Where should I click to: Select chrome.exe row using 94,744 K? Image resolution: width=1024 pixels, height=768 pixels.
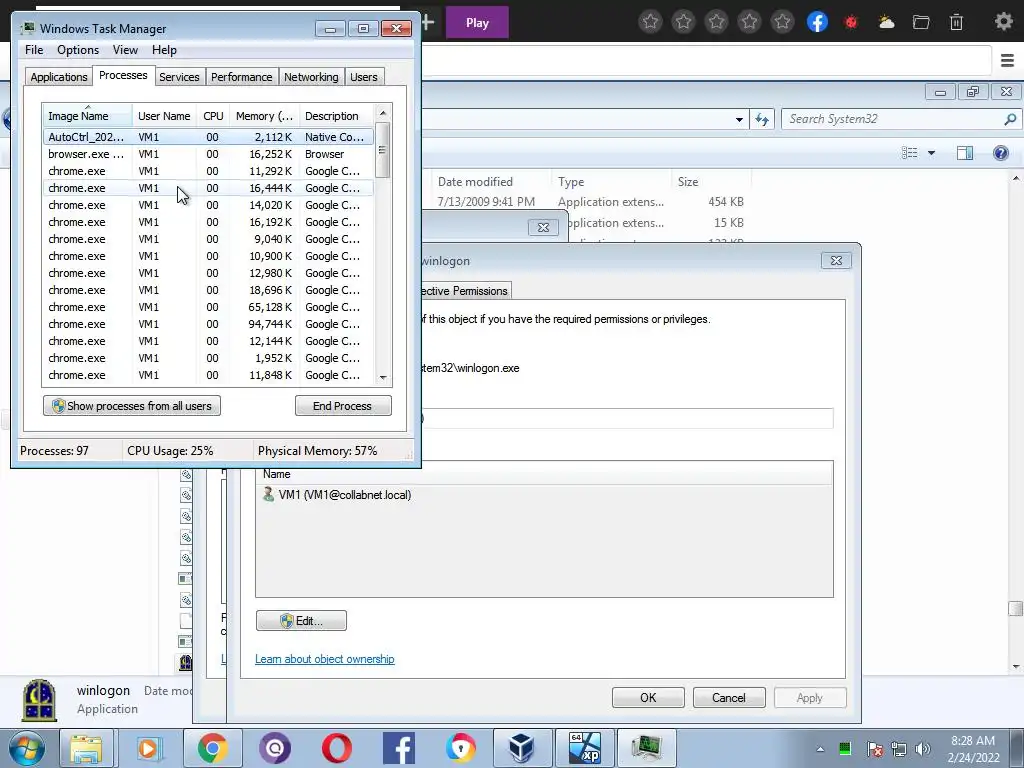pyautogui.click(x=208, y=324)
